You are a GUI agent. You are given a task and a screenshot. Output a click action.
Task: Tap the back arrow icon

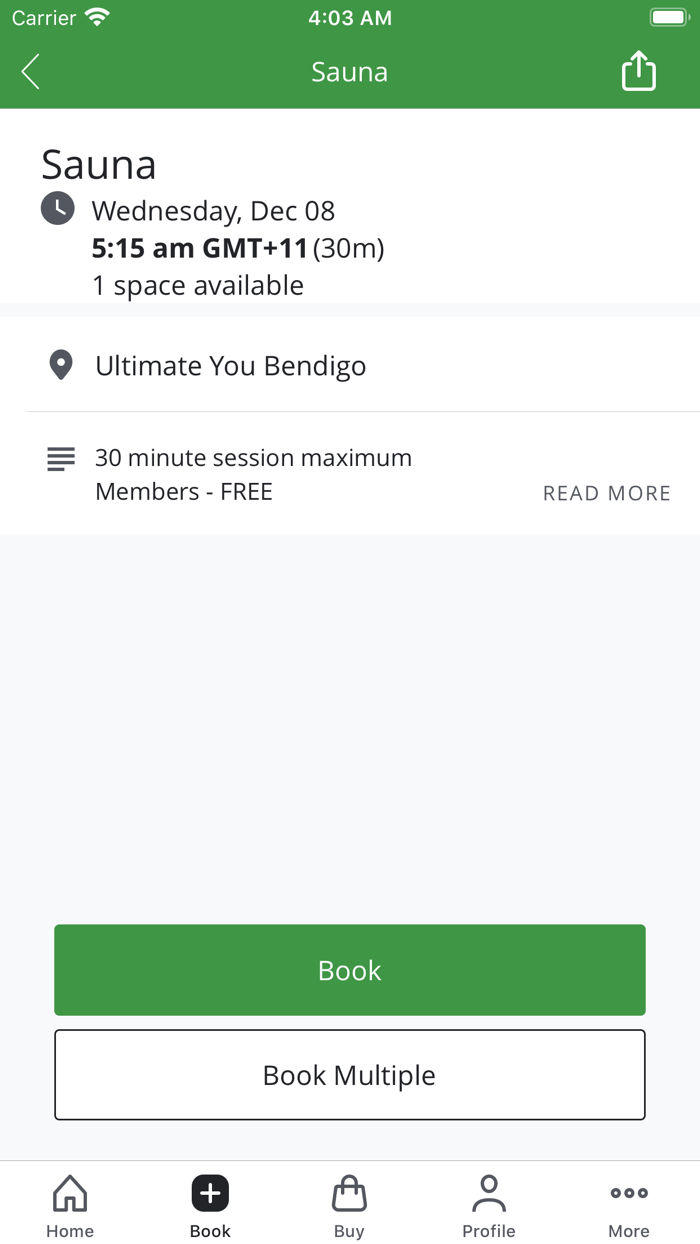[x=31, y=72]
